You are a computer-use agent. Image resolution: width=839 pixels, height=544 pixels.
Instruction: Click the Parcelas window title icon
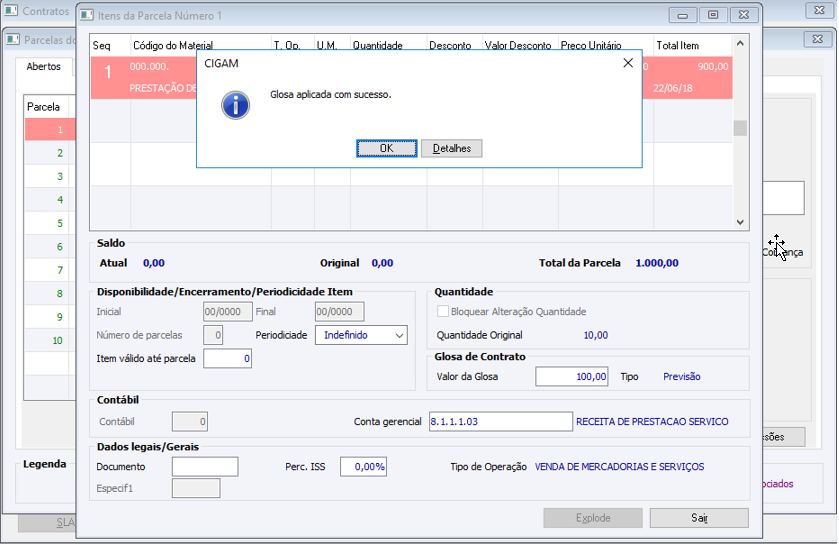13,40
